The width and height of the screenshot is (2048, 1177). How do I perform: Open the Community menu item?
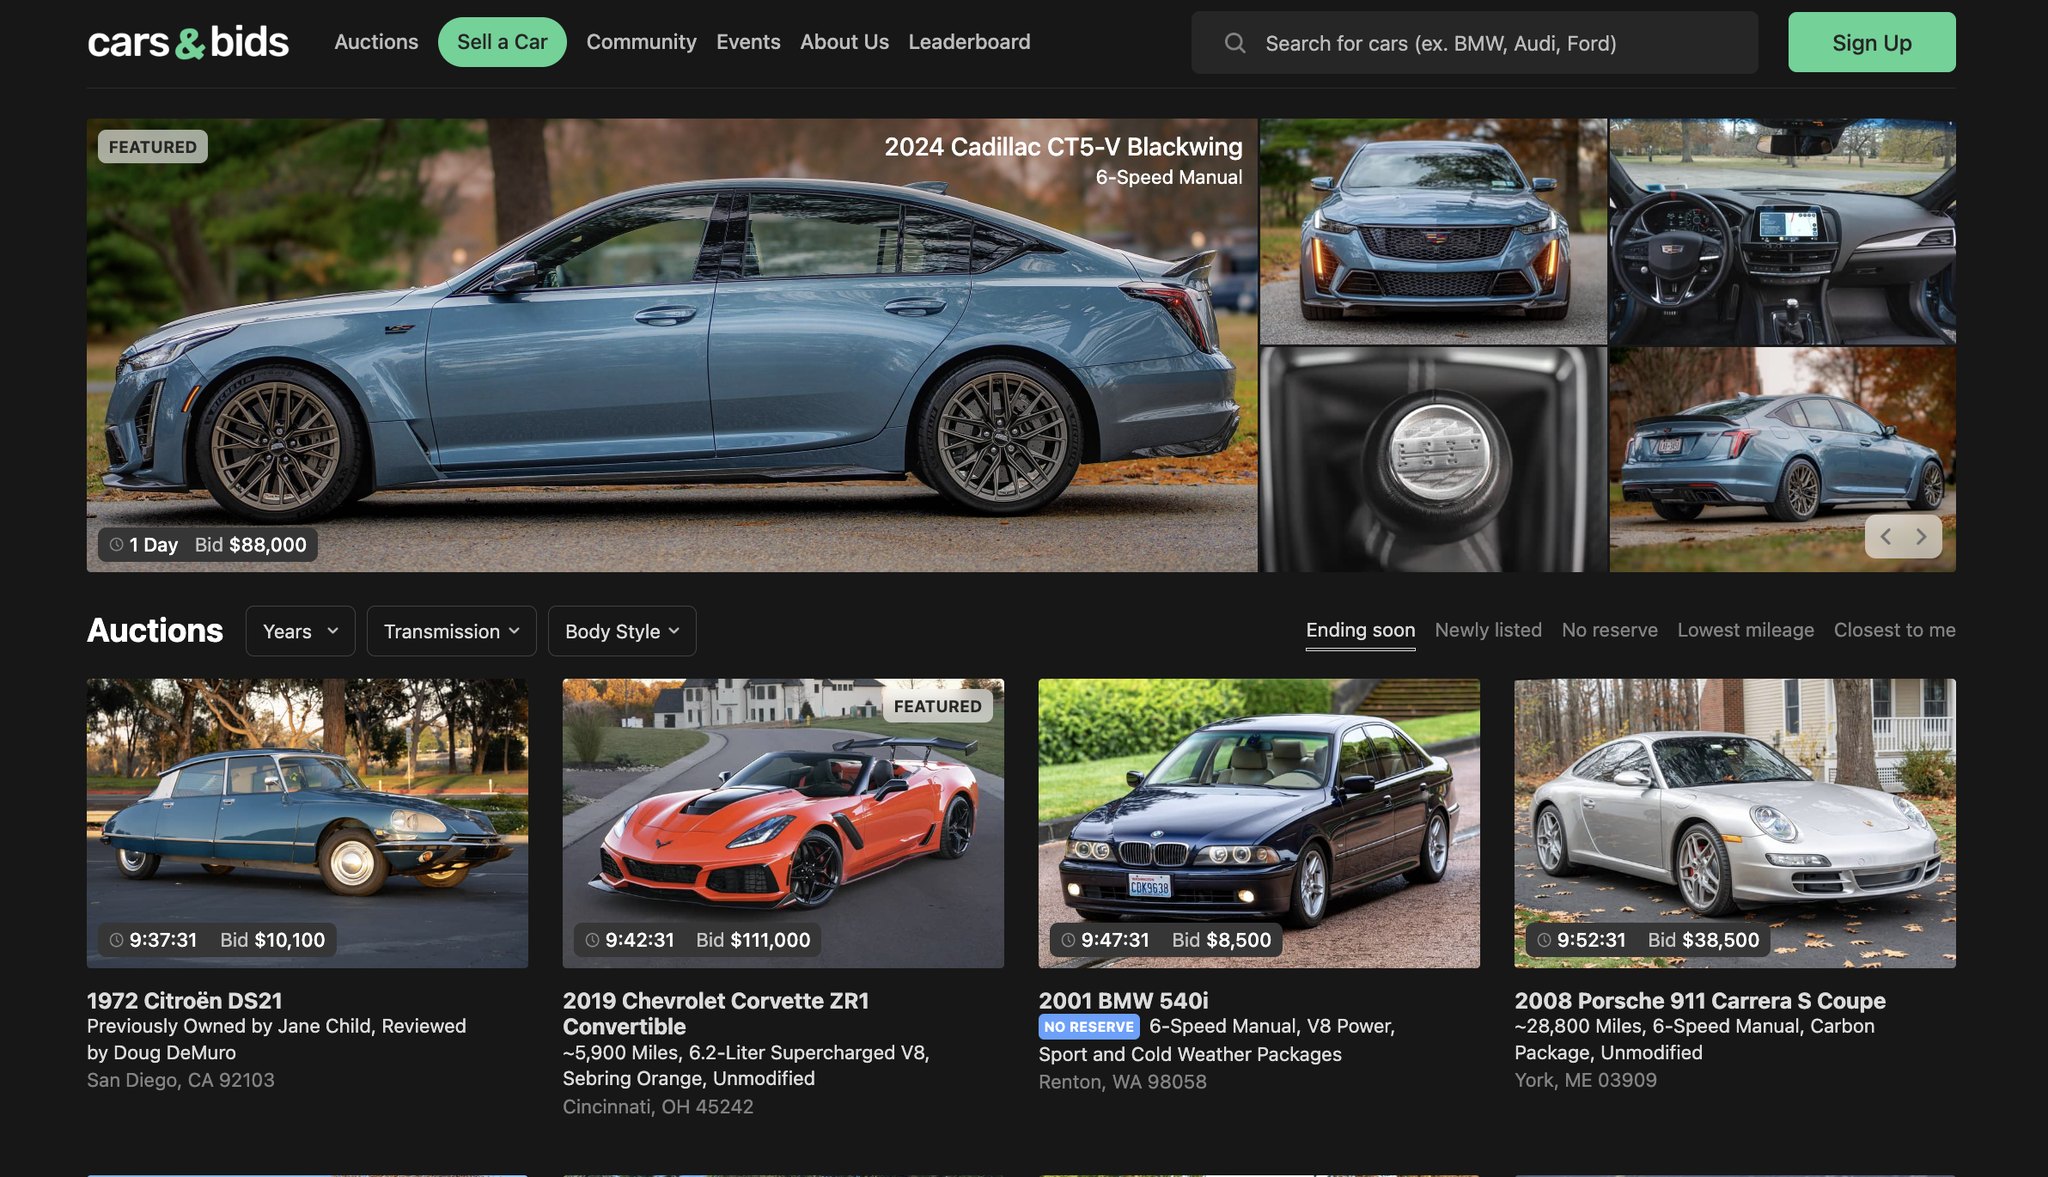click(x=641, y=42)
